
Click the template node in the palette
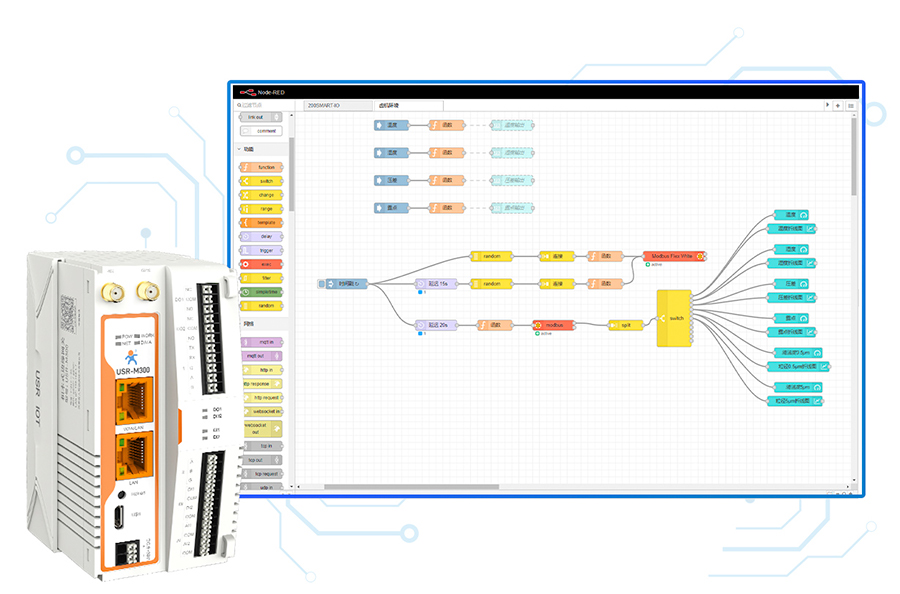click(261, 223)
